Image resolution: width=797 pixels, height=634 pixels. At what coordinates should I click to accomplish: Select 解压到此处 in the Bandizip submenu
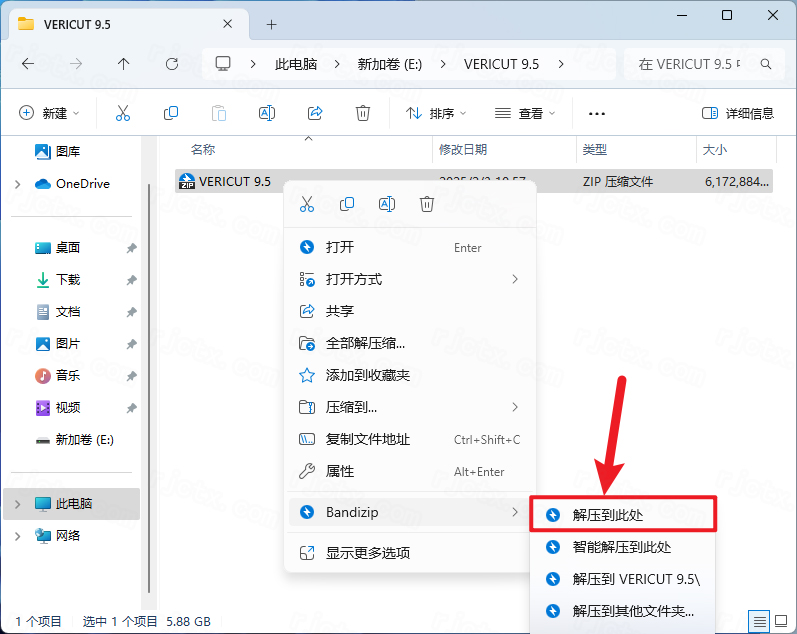tap(623, 515)
